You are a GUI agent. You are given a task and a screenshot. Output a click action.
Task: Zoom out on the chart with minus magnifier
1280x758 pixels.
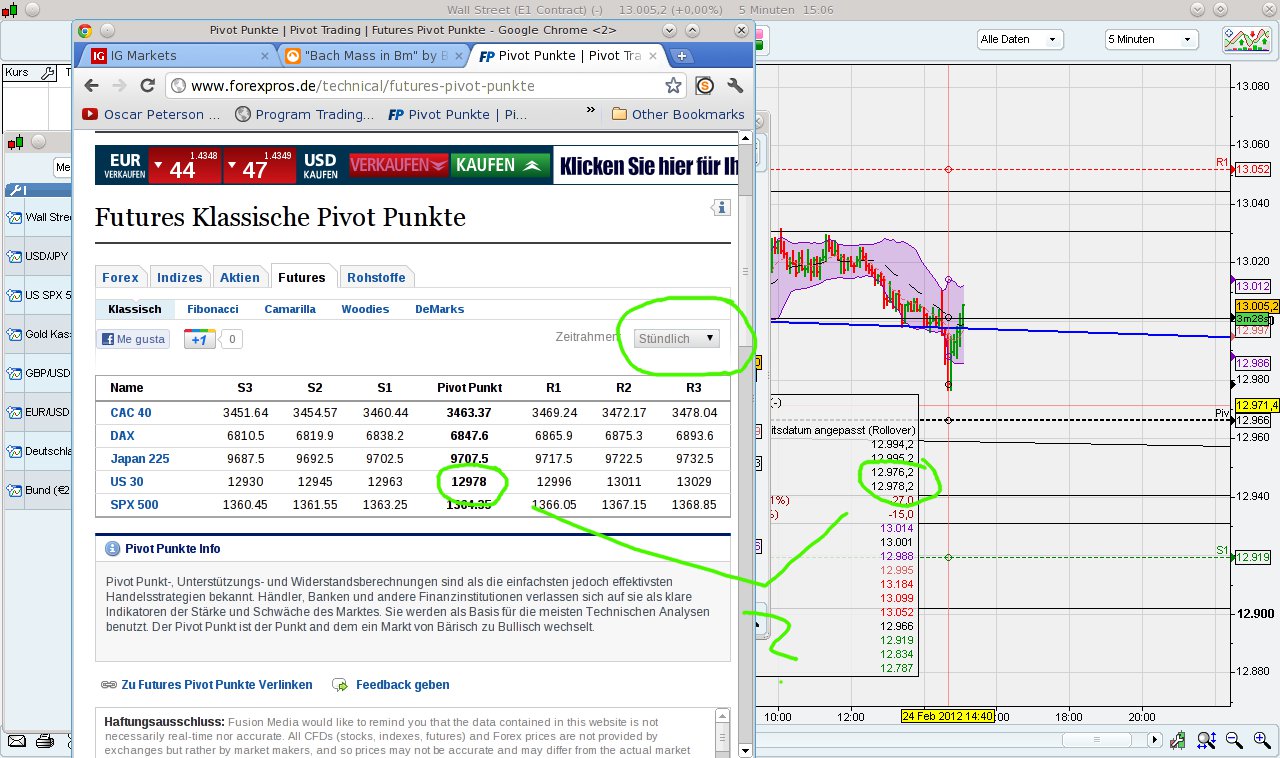click(1232, 740)
